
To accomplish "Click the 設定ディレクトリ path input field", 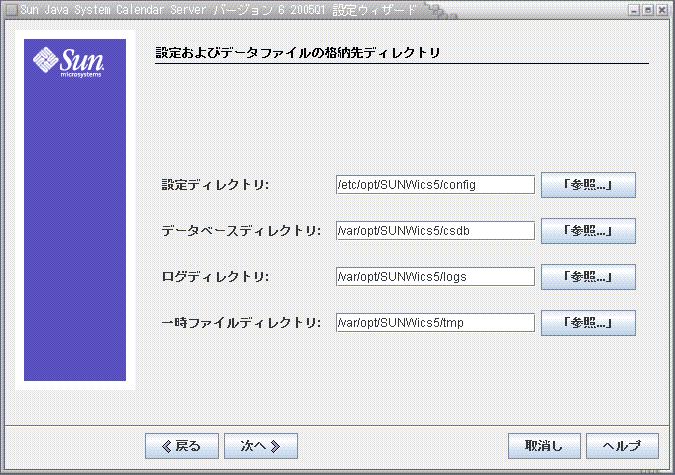I will tap(435, 185).
